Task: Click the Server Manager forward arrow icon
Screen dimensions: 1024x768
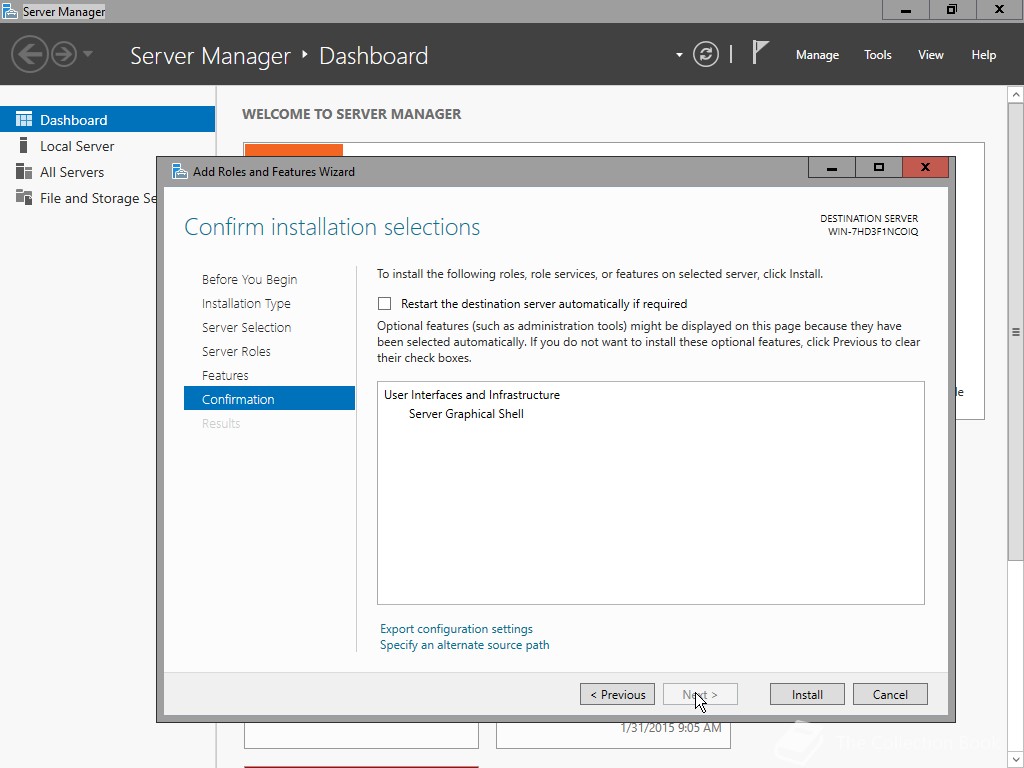Action: coord(64,54)
